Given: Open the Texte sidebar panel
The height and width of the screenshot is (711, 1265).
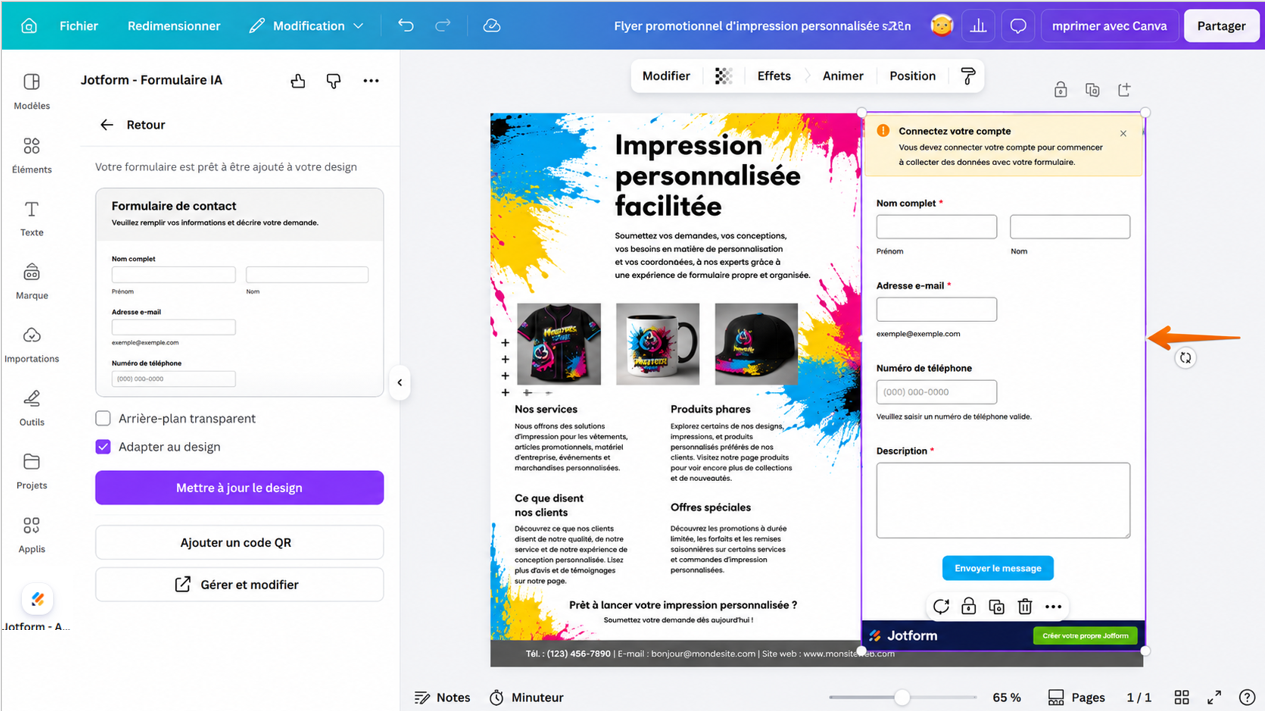Looking at the screenshot, I should 32,218.
